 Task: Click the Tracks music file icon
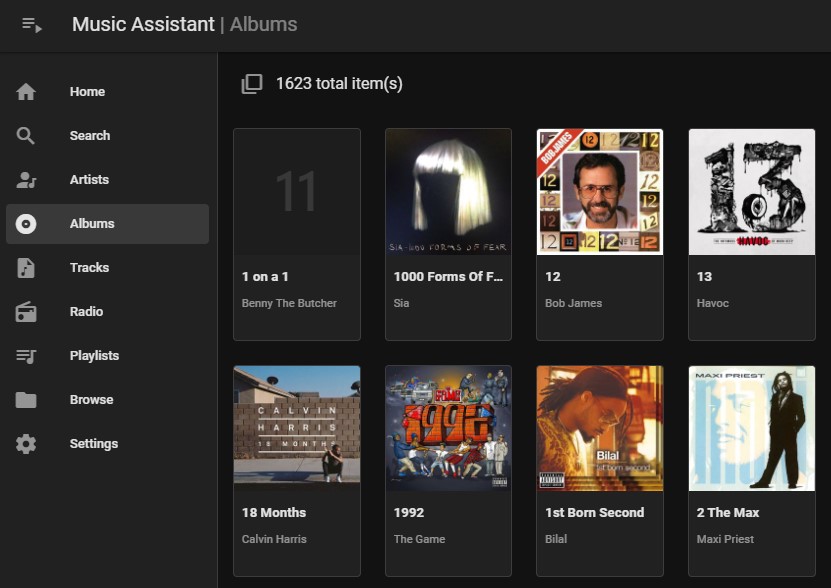26,268
